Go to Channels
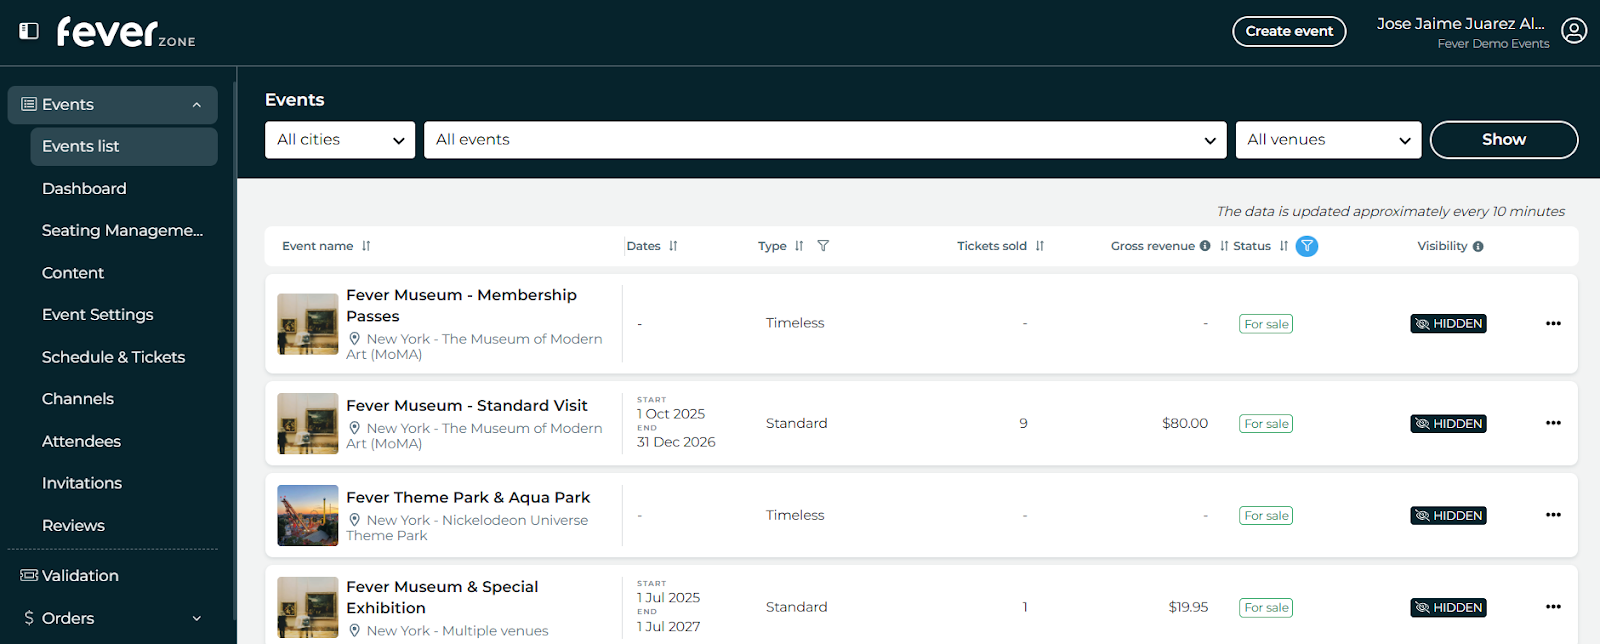The image size is (1600, 644). 78,399
